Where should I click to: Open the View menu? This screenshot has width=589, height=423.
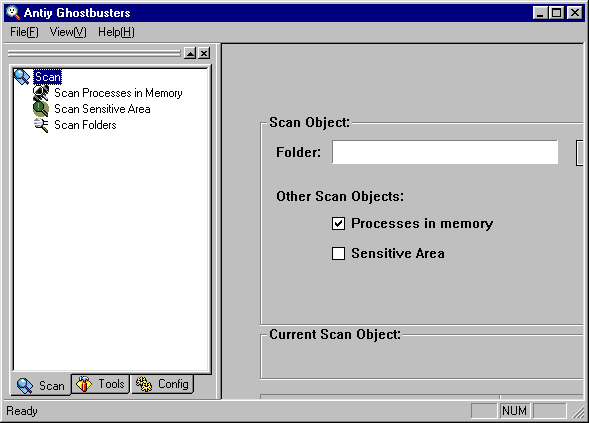[68, 32]
